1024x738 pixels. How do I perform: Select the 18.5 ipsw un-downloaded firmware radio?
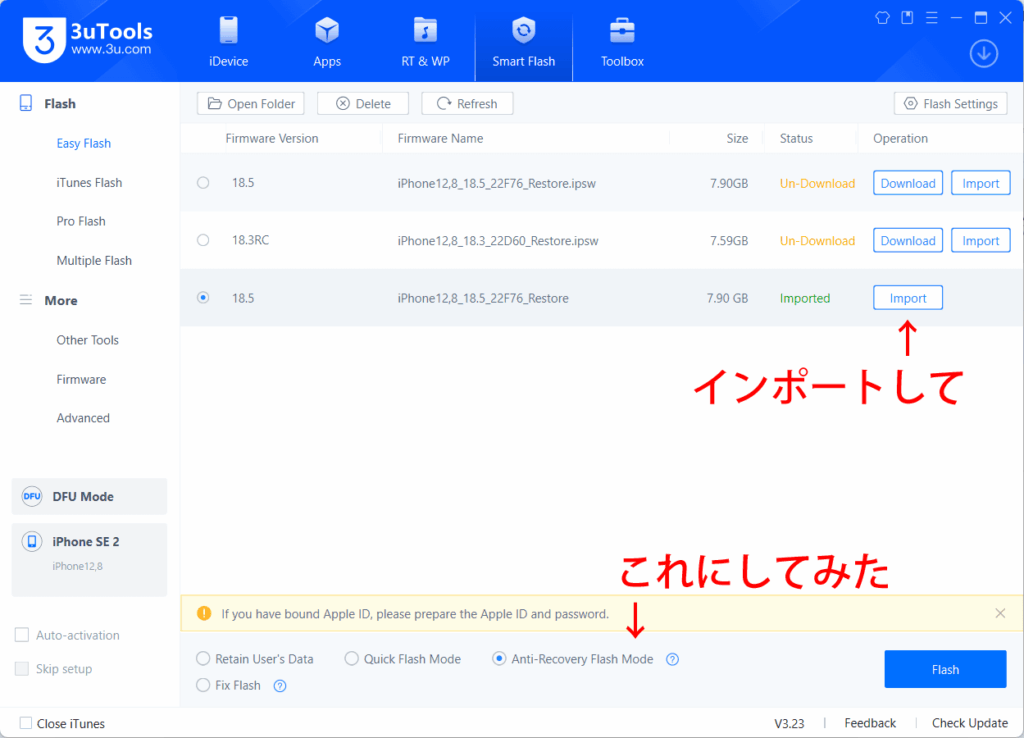click(x=203, y=183)
